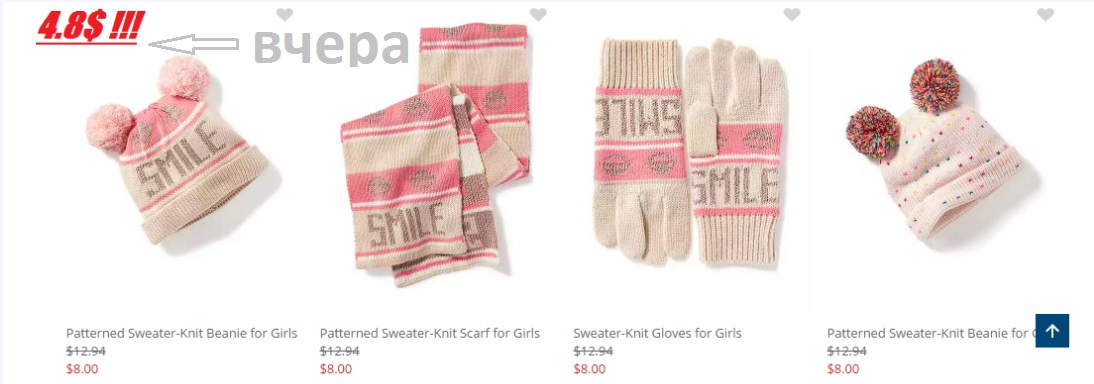Open Patterned Sweater-Knit Beanie for Girls link
This screenshot has width=1094, height=384.
click(x=181, y=333)
